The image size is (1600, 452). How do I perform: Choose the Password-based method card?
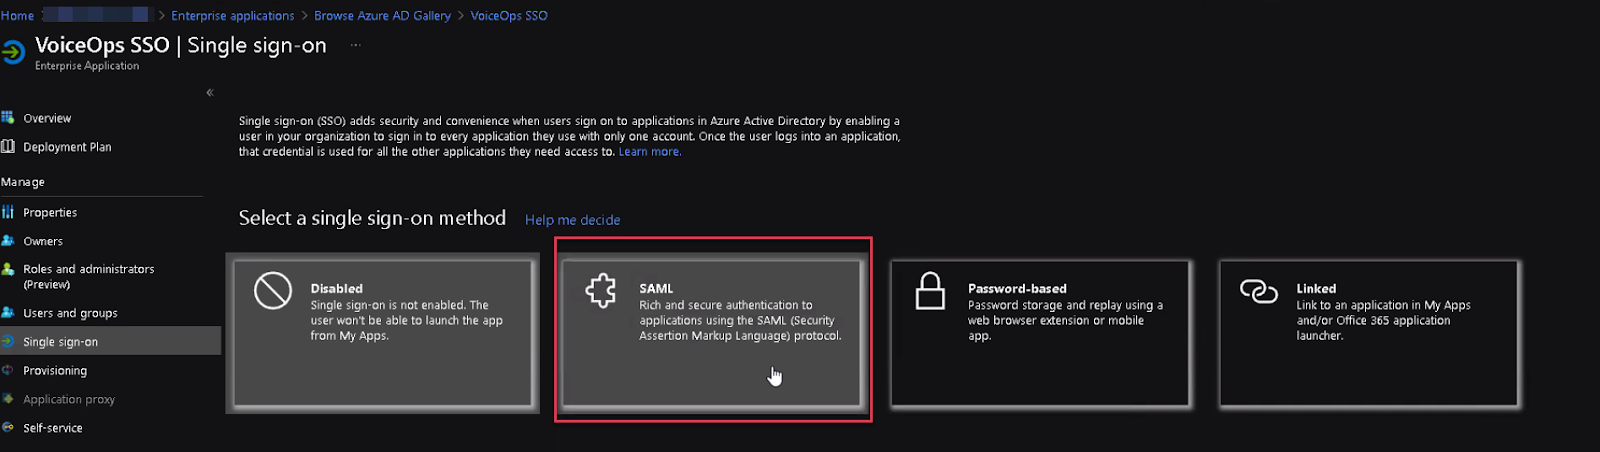[x=1040, y=333]
